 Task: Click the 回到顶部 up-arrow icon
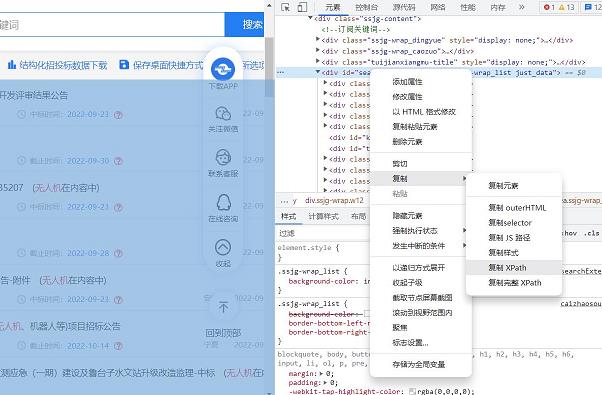pyautogui.click(x=223, y=307)
